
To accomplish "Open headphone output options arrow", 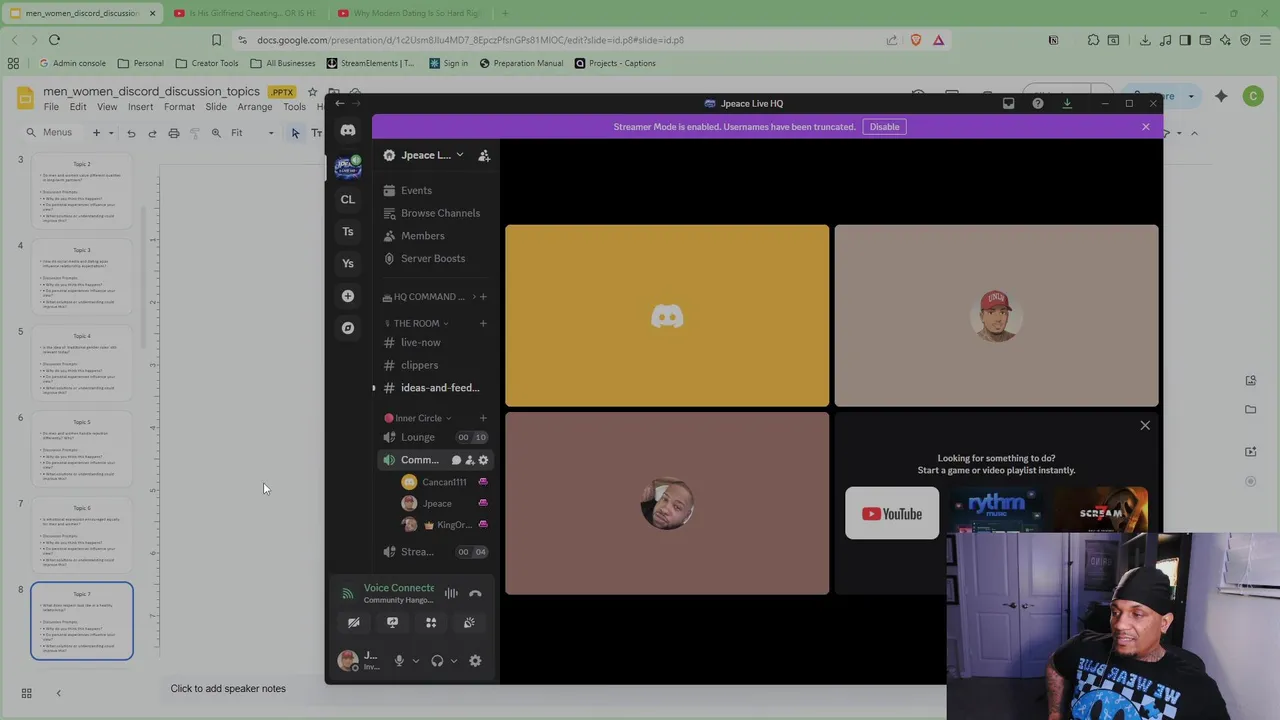I will pyautogui.click(x=454, y=661).
